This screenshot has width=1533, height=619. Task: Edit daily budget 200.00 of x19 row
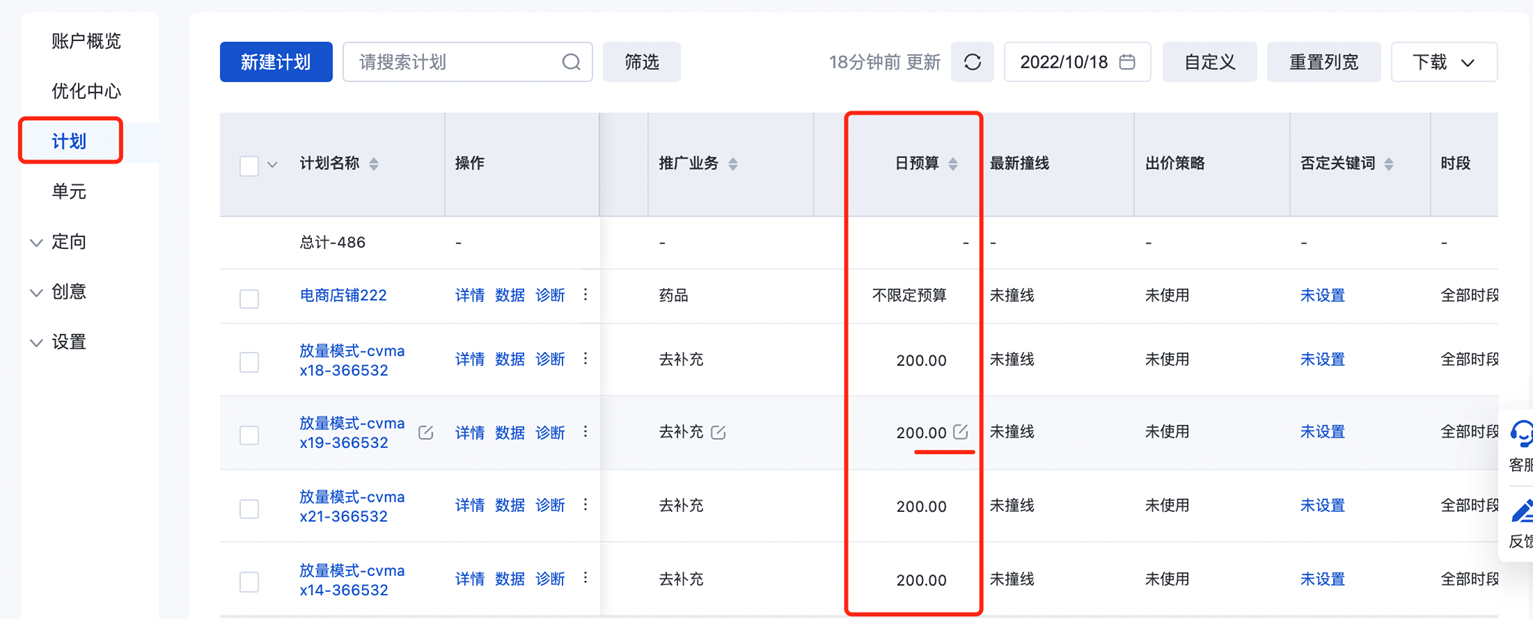[x=960, y=432]
